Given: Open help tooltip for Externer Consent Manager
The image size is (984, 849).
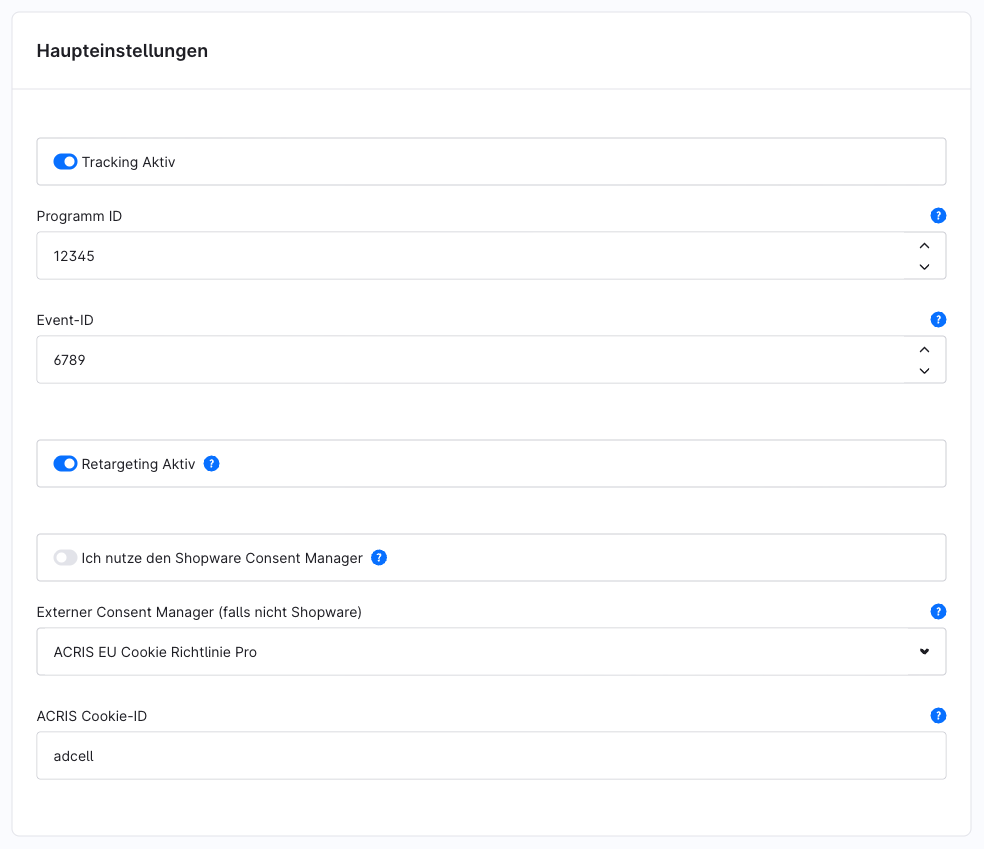Looking at the screenshot, I should click(938, 612).
